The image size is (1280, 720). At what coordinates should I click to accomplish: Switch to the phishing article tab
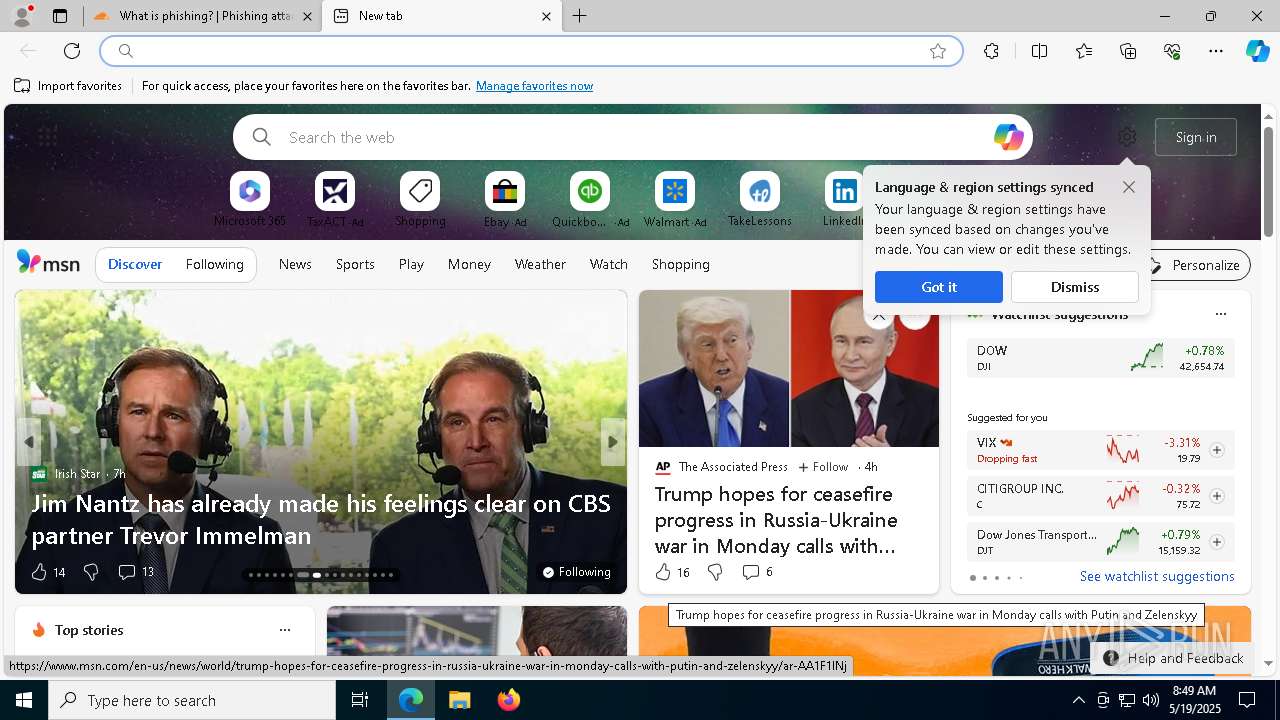point(202,16)
